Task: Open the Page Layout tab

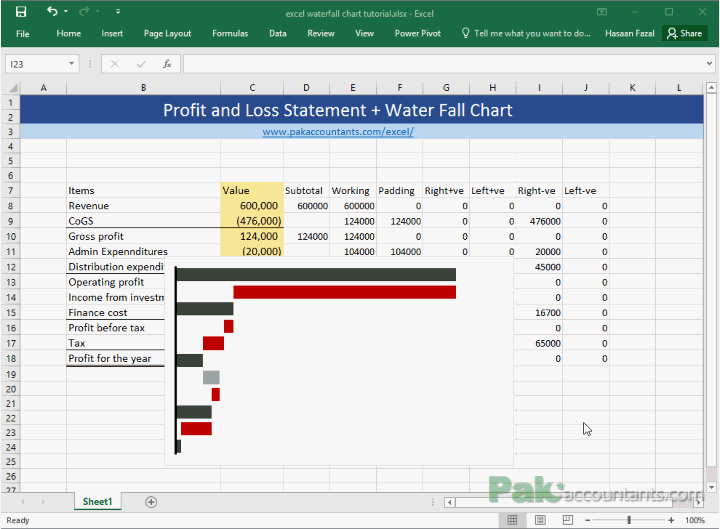Action: 167,34
